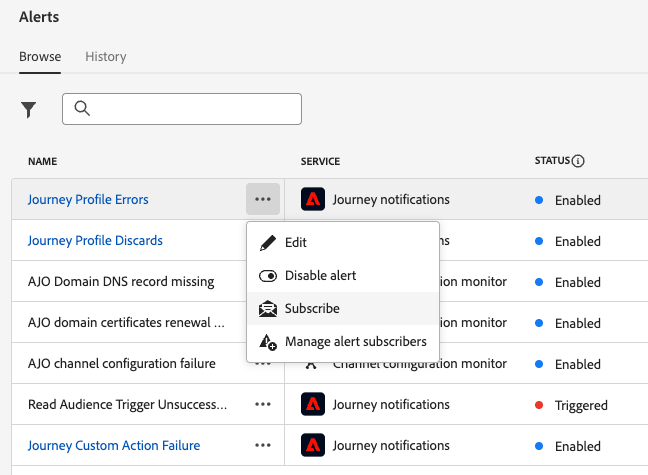The width and height of the screenshot is (648, 475).
Task: Click the Status column info icon
Action: [x=578, y=161]
